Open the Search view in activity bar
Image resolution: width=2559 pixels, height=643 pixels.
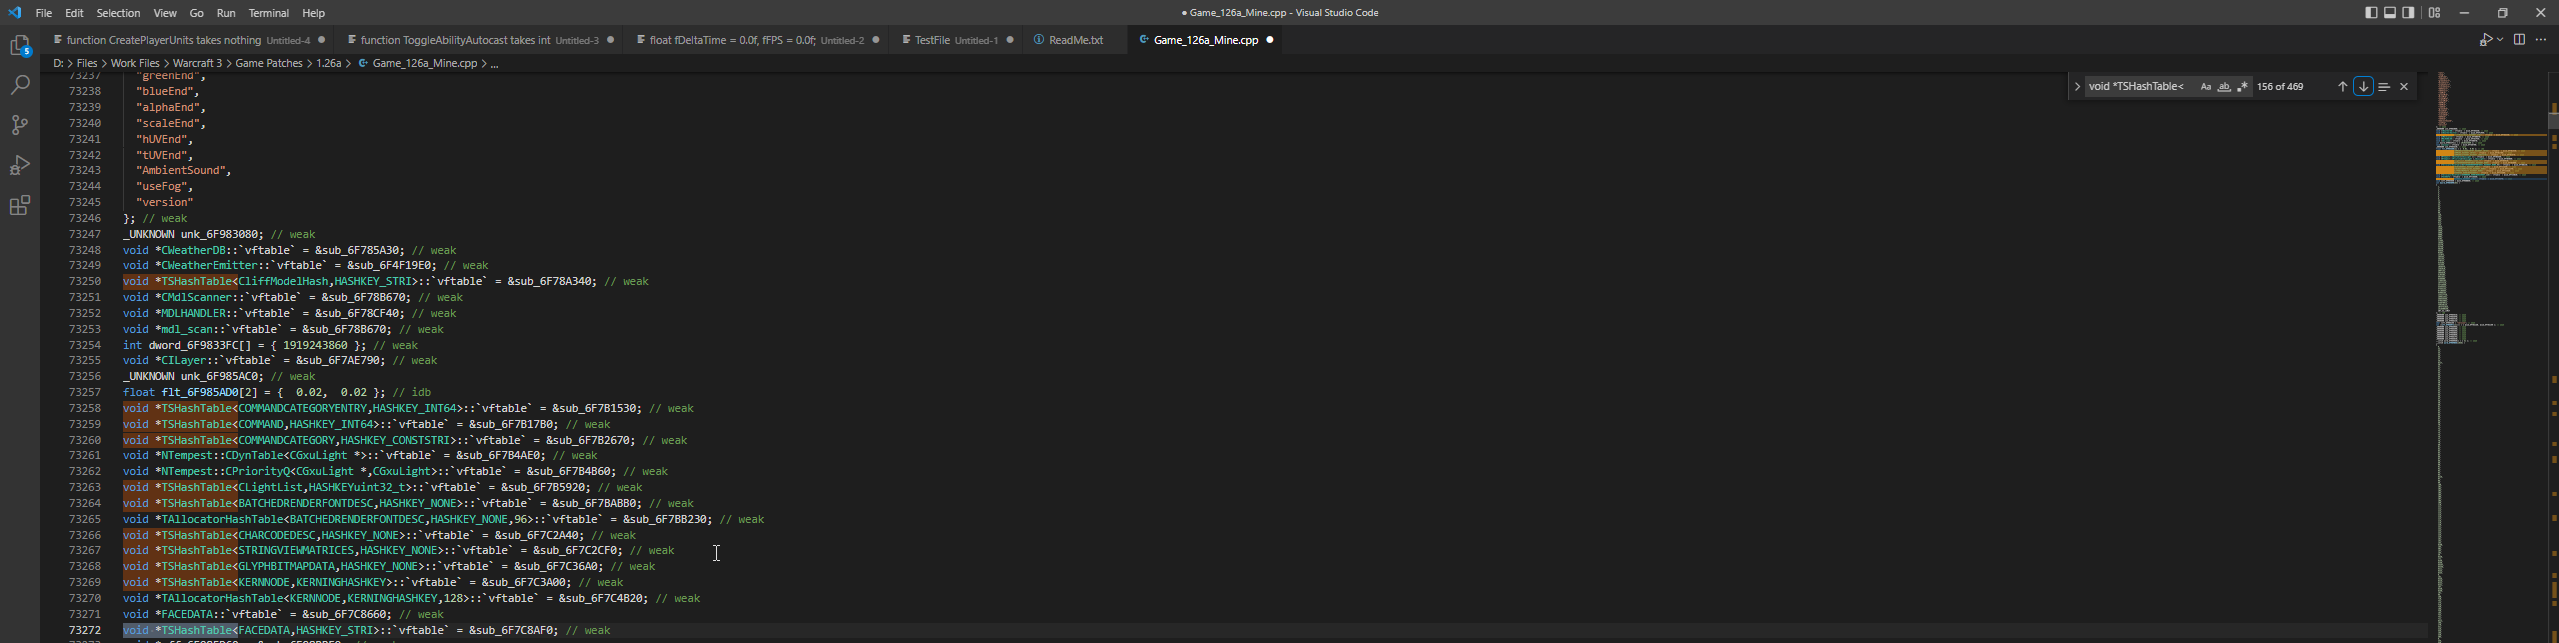[x=20, y=86]
